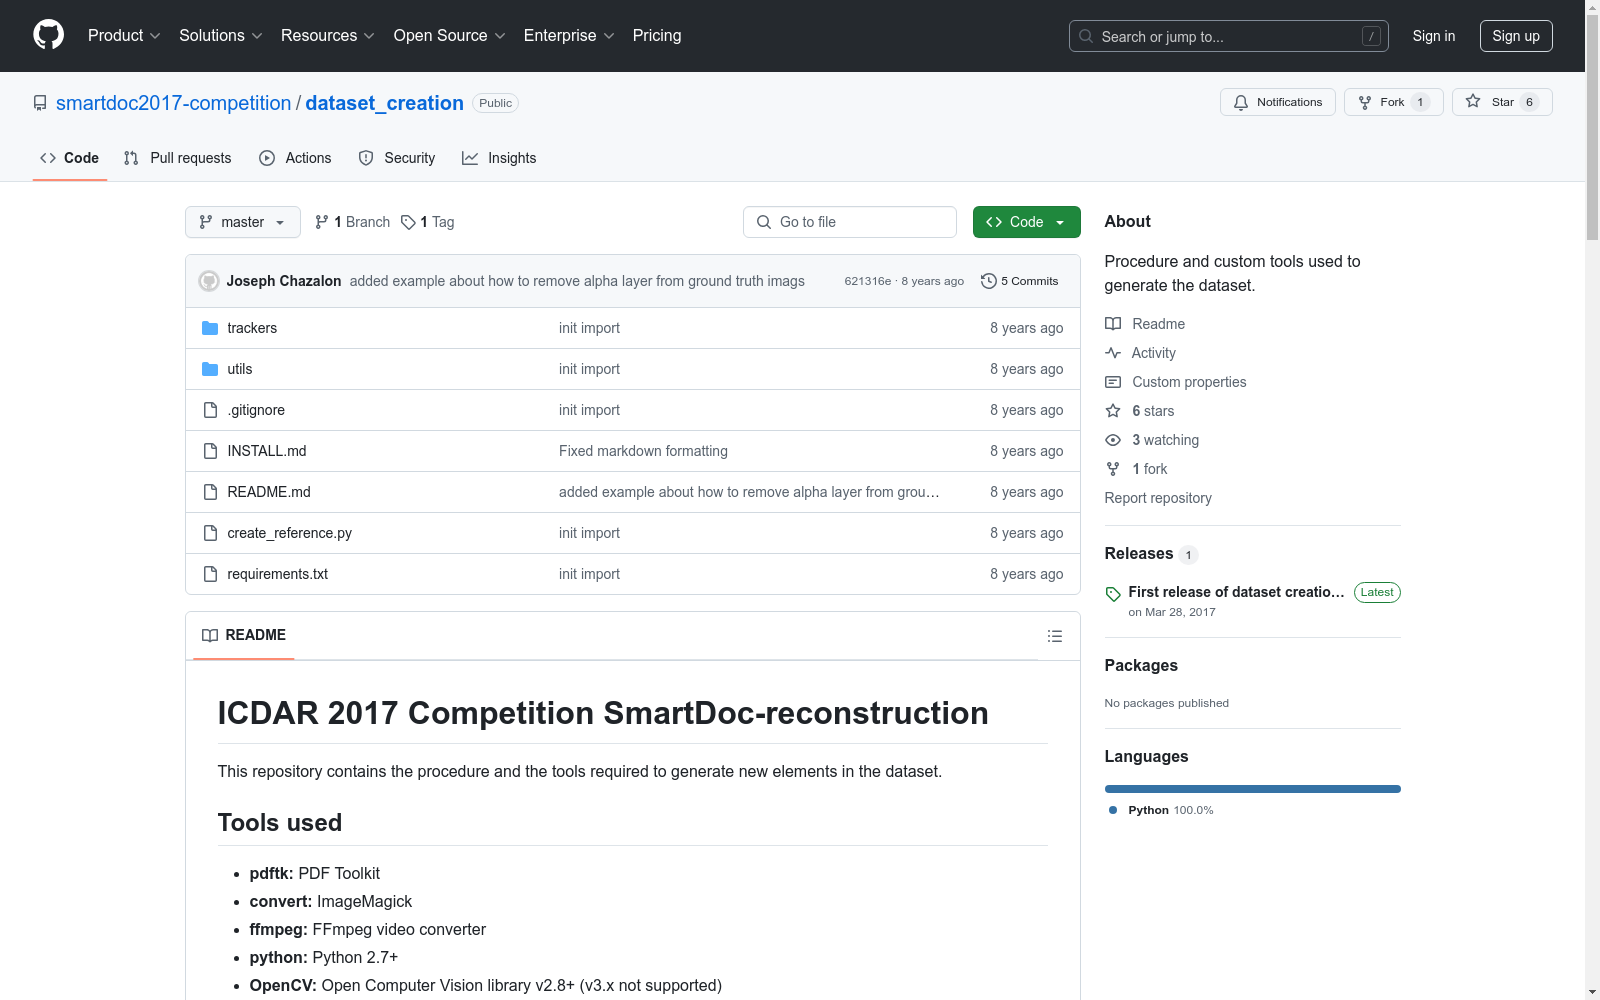Viewport: 1600px width, 1000px height.
Task: Open the master branch selector
Action: click(x=243, y=222)
